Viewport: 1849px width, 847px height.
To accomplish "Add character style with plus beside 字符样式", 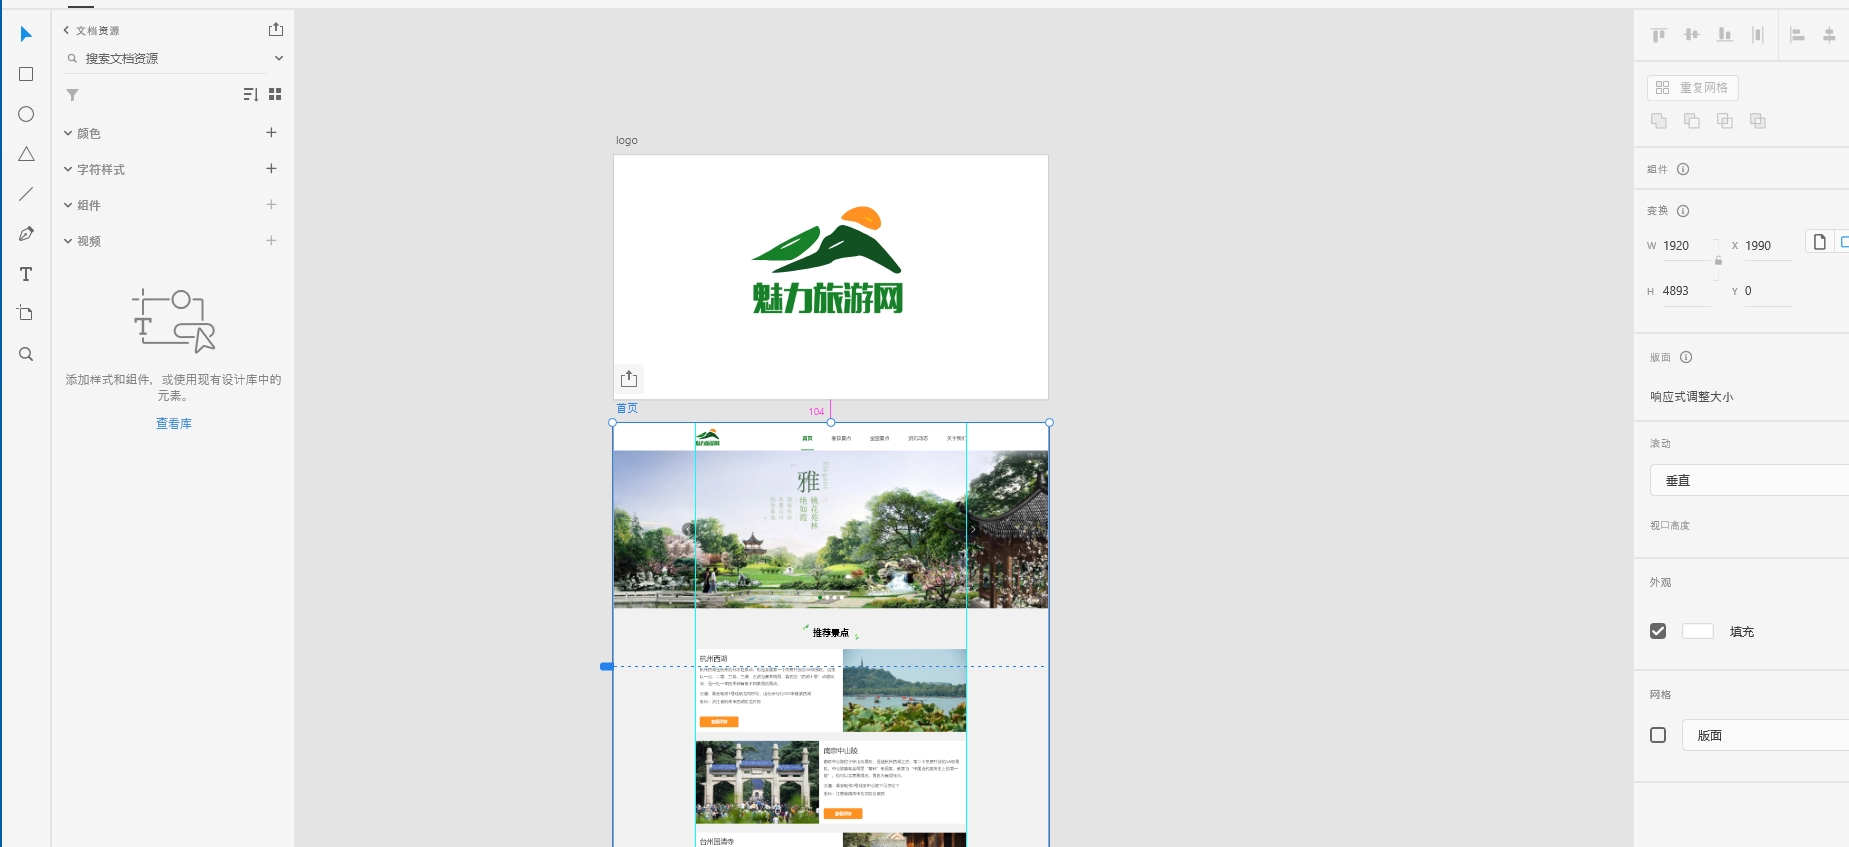I will point(271,168).
